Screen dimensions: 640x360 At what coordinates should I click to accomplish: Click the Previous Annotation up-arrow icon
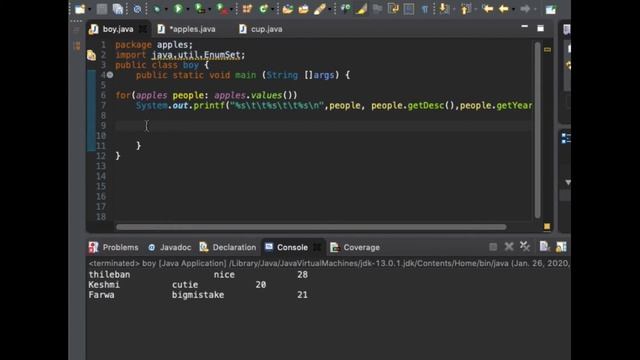[465, 9]
